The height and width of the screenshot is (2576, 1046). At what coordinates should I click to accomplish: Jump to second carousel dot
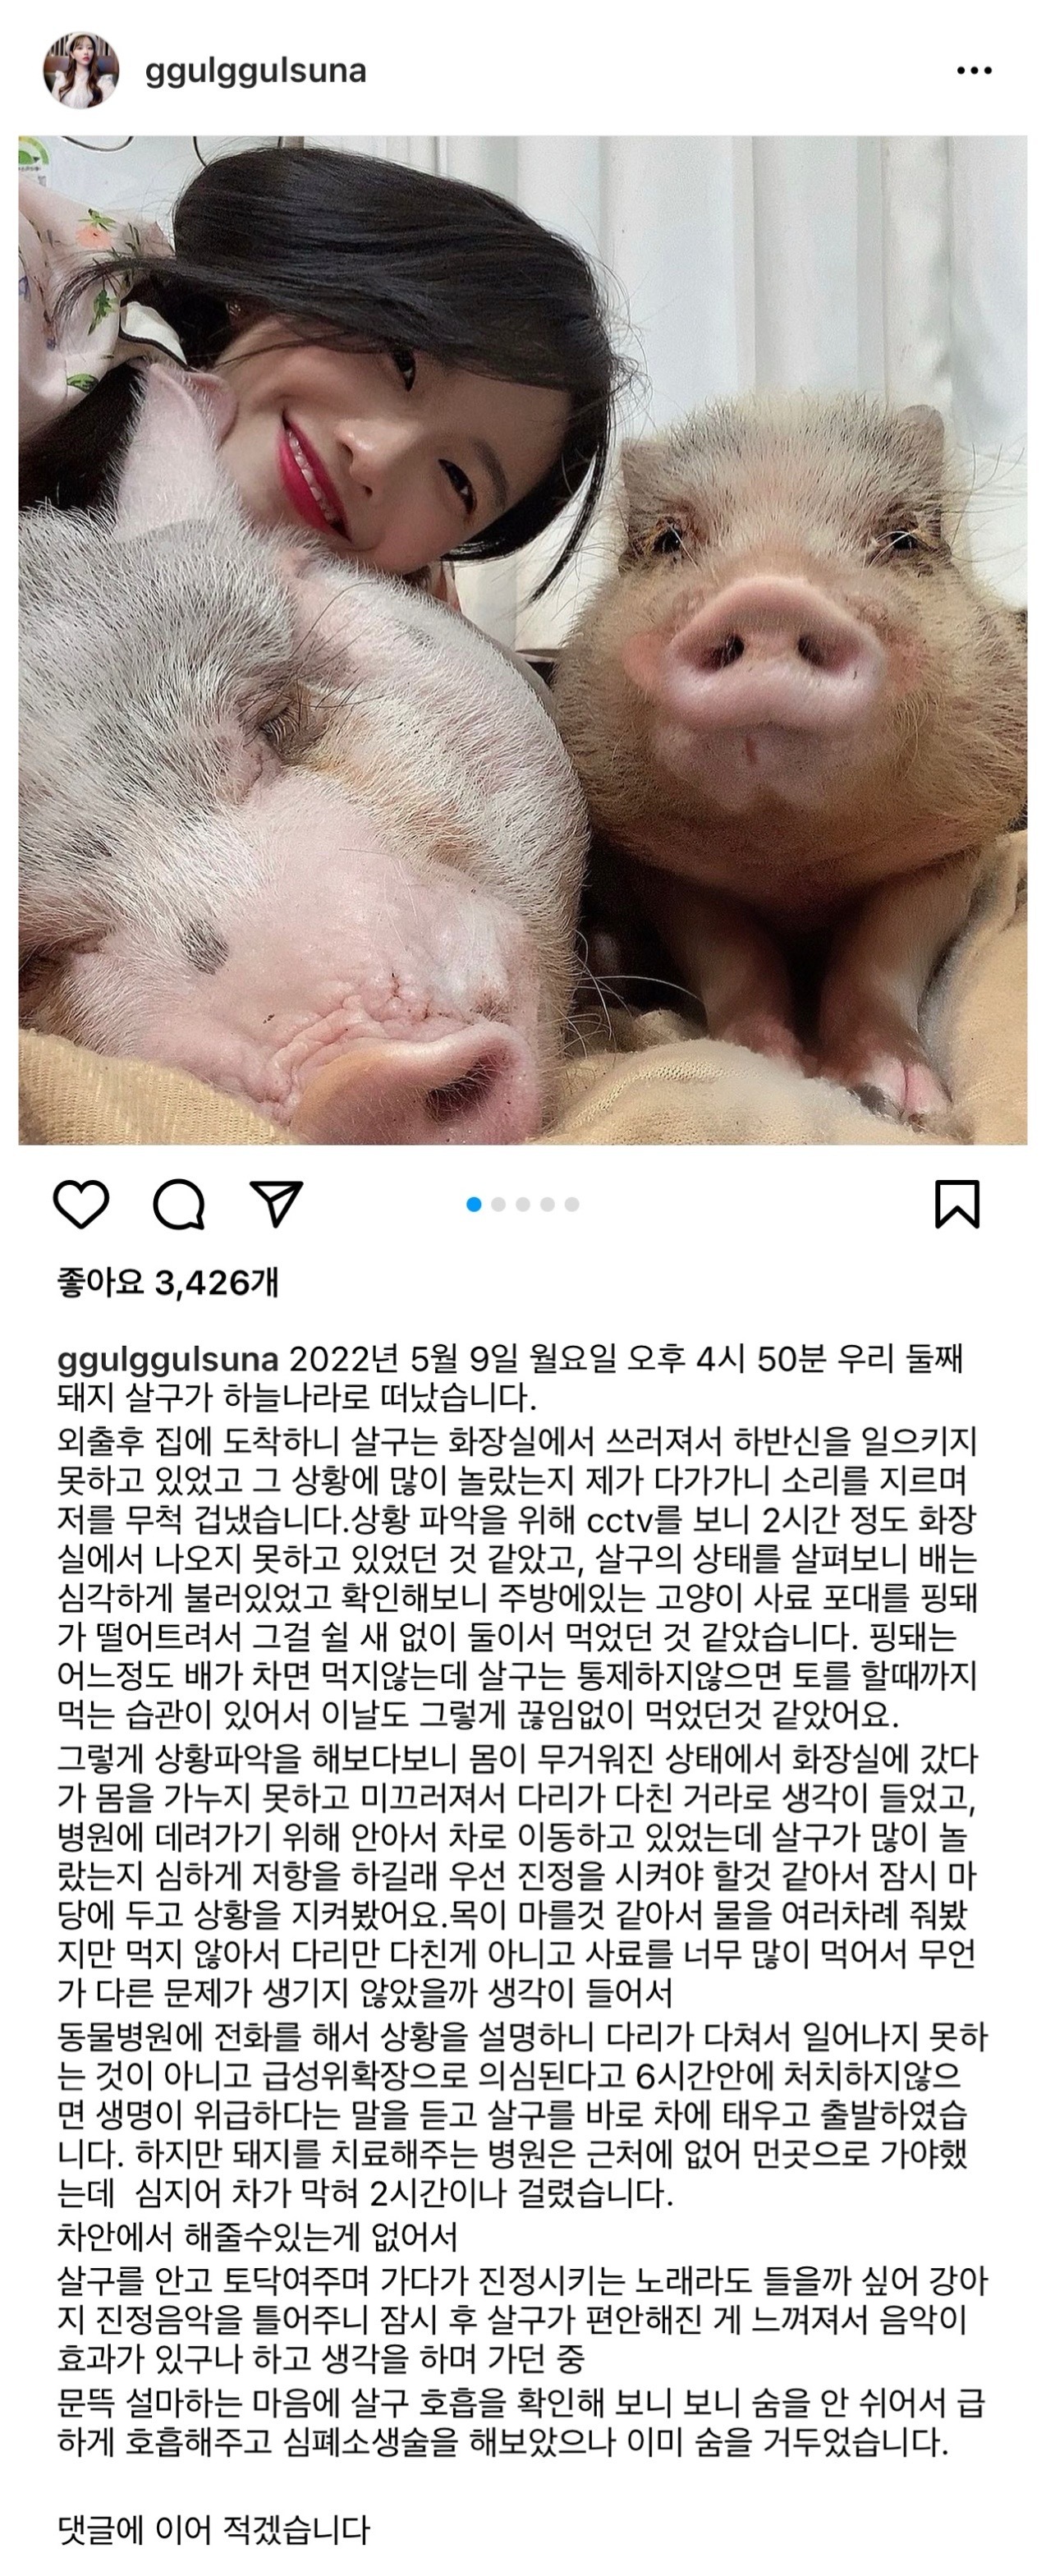point(499,1204)
